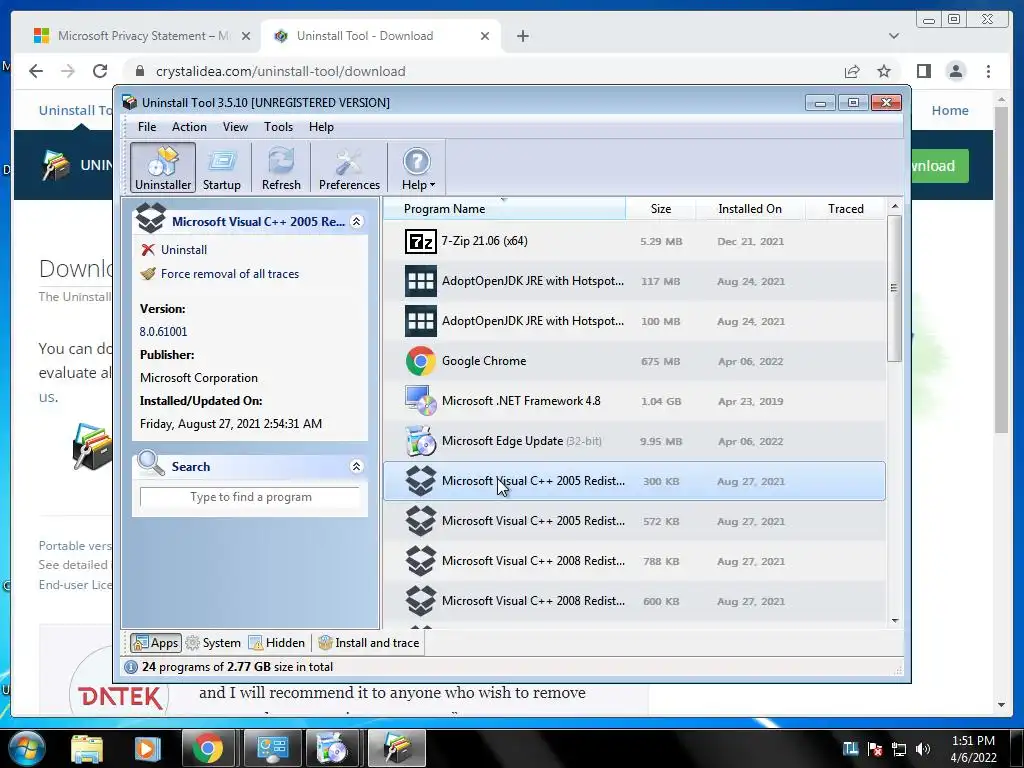
Task: Click the status bar info icon
Action: pyautogui.click(x=131, y=667)
